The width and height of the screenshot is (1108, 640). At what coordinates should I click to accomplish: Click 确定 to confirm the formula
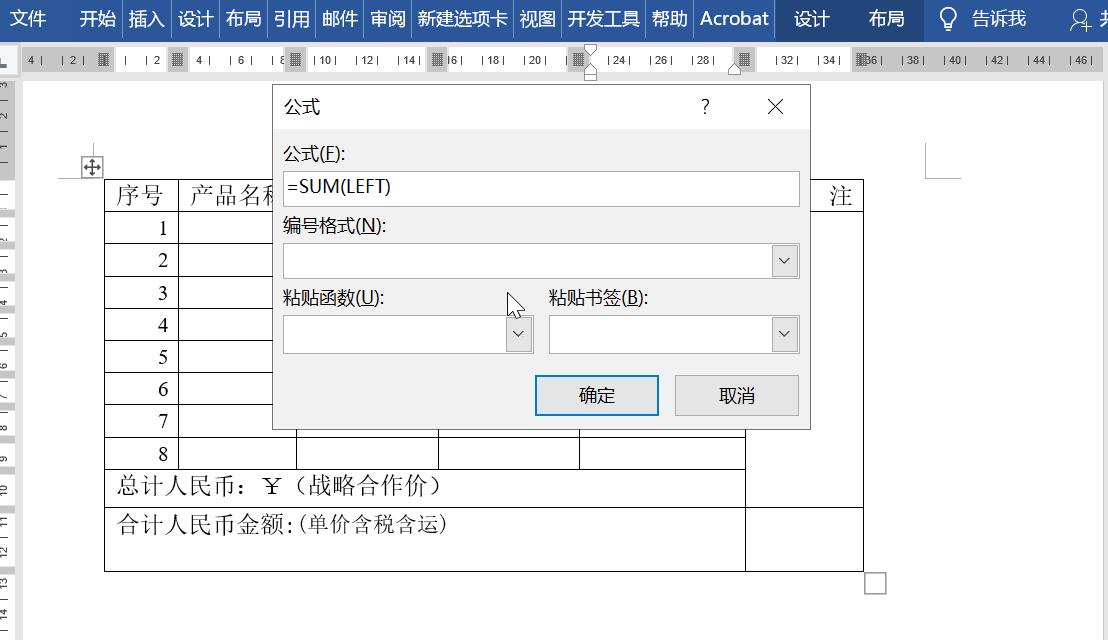(x=596, y=395)
